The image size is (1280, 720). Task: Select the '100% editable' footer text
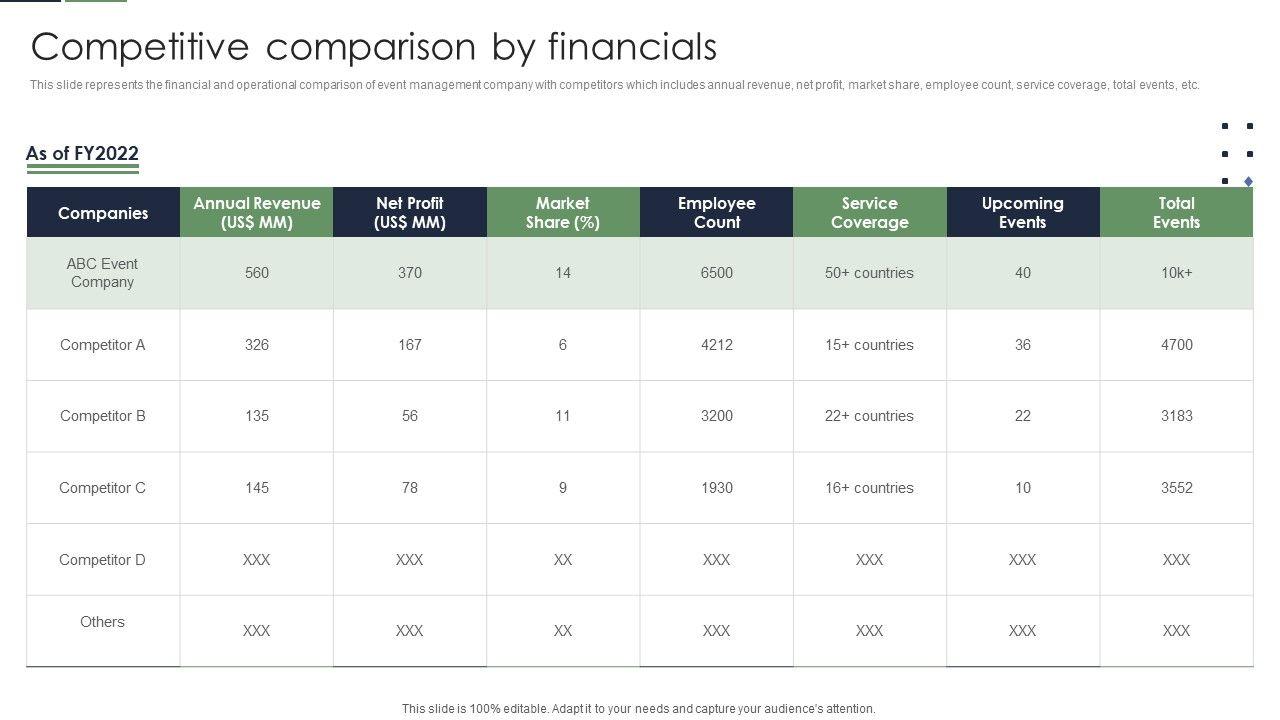(x=638, y=709)
